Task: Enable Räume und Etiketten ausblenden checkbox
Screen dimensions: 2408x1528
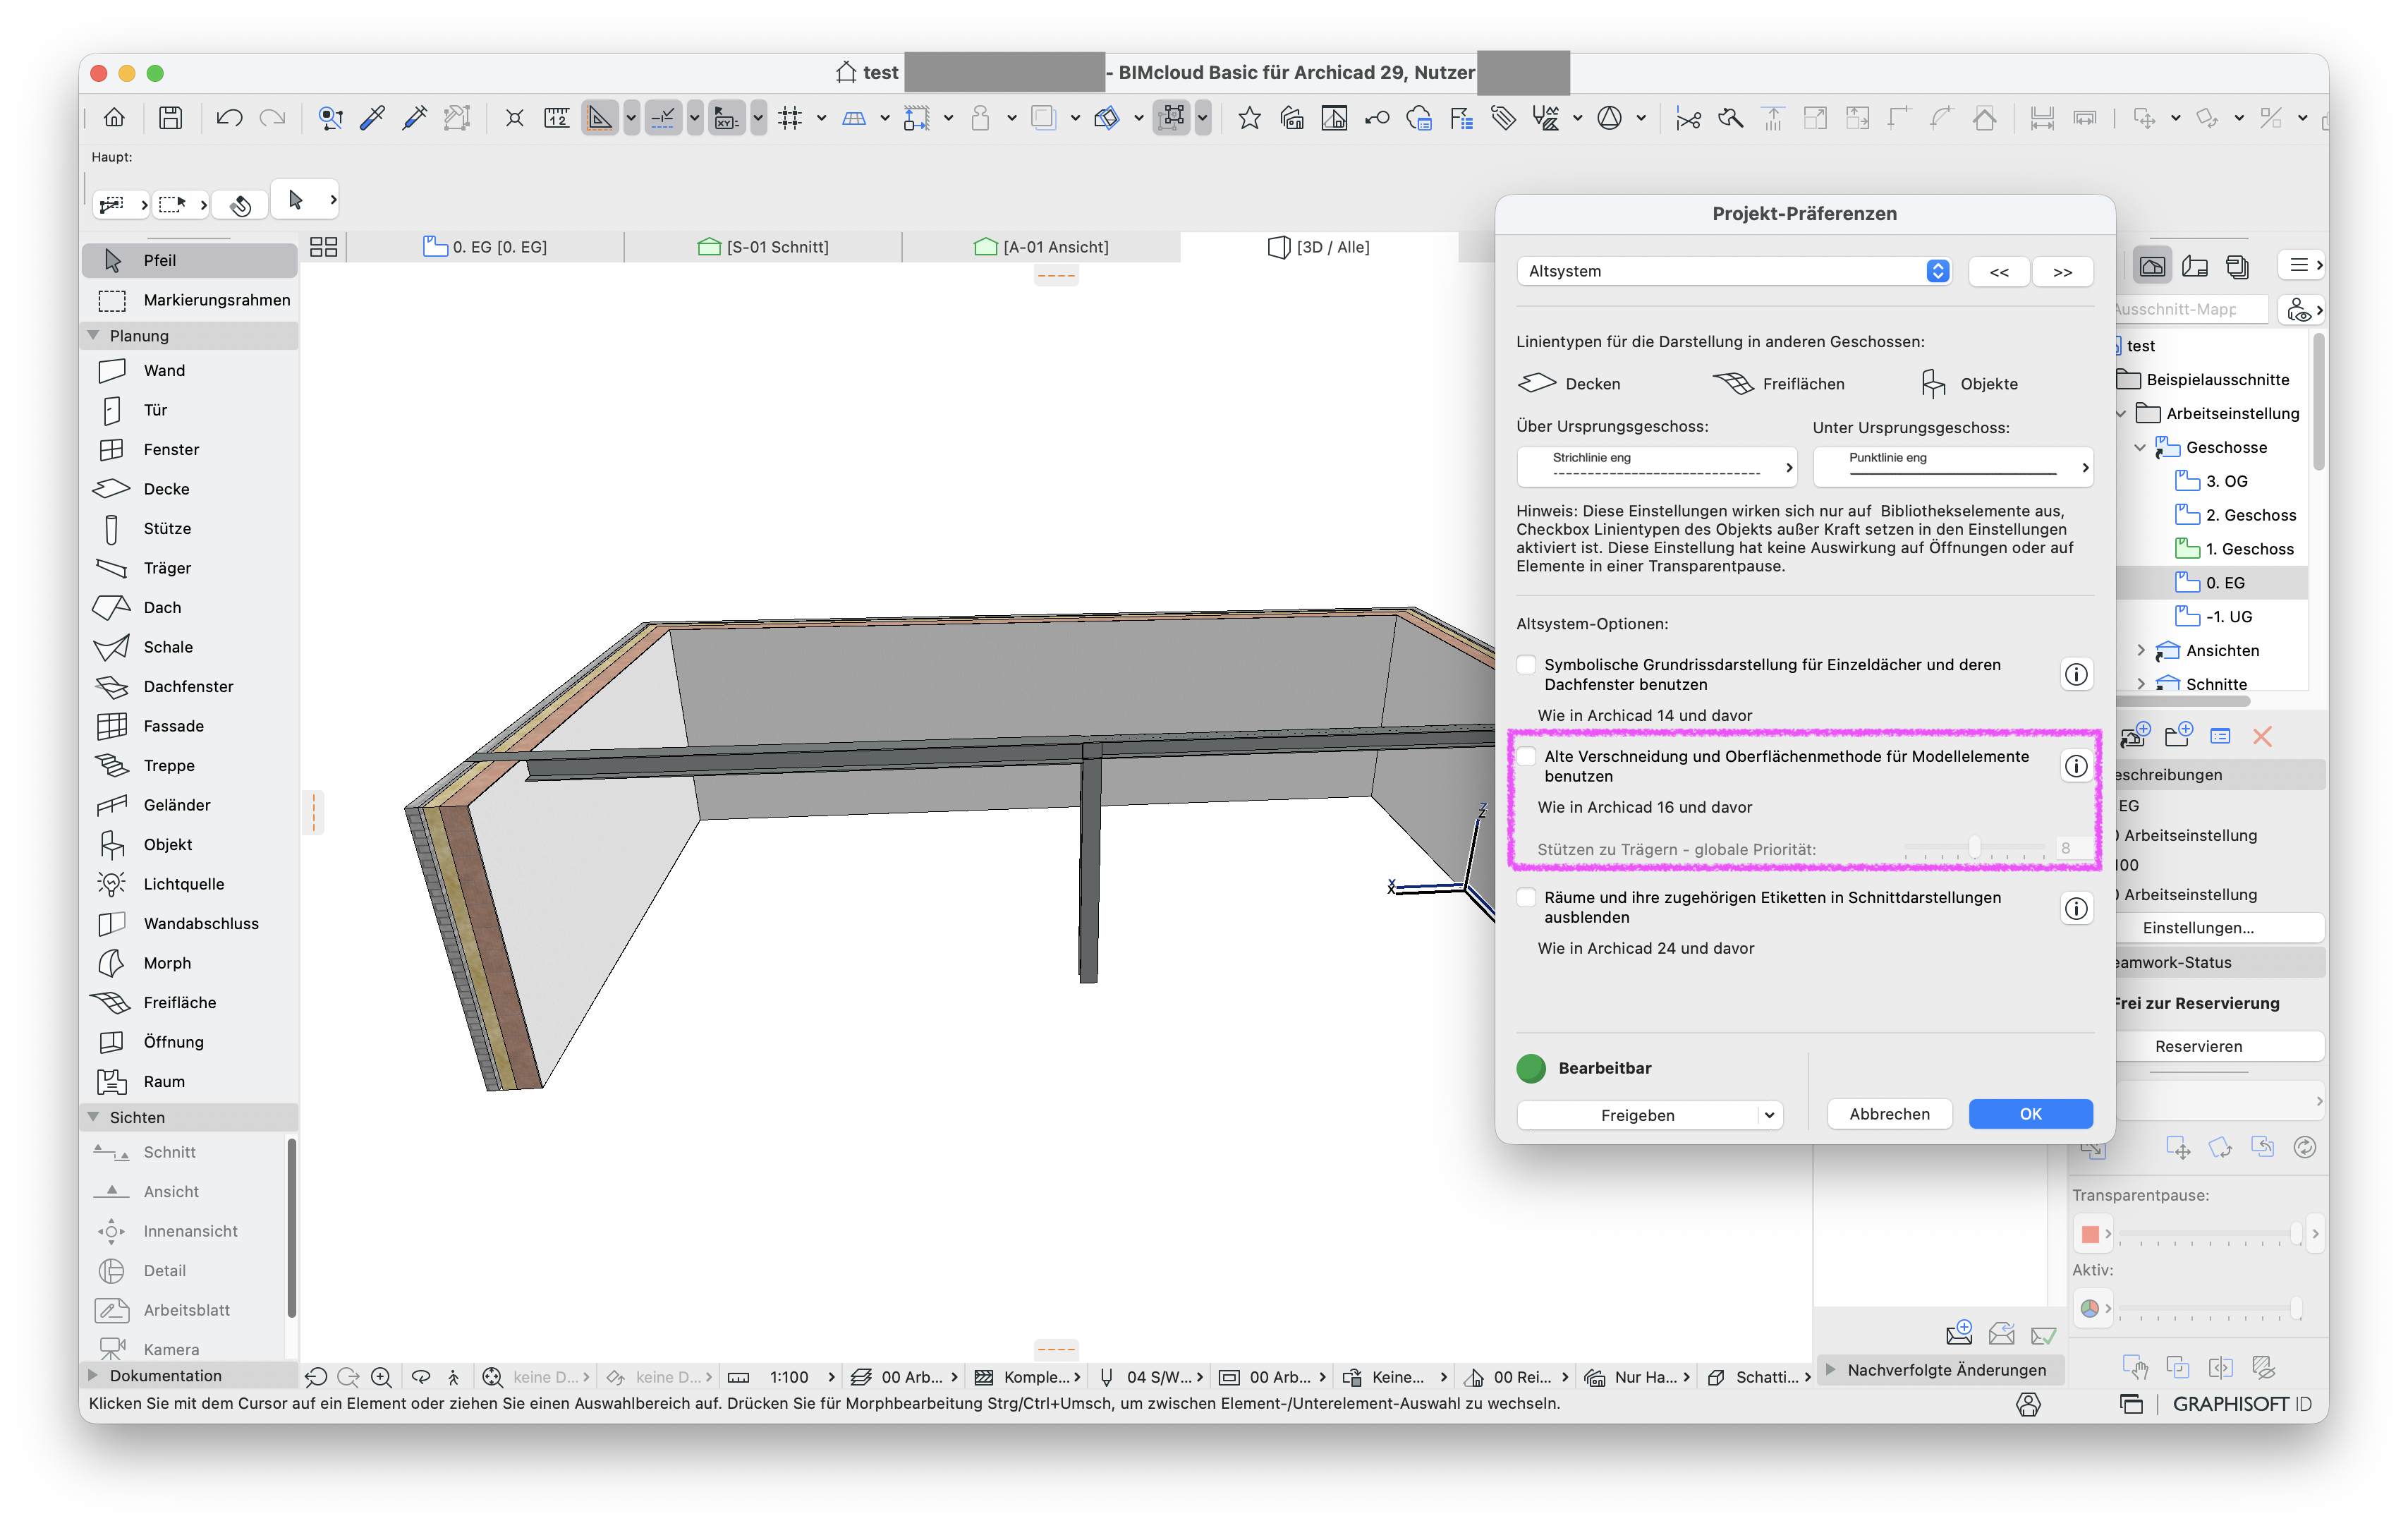Action: (x=1526, y=898)
